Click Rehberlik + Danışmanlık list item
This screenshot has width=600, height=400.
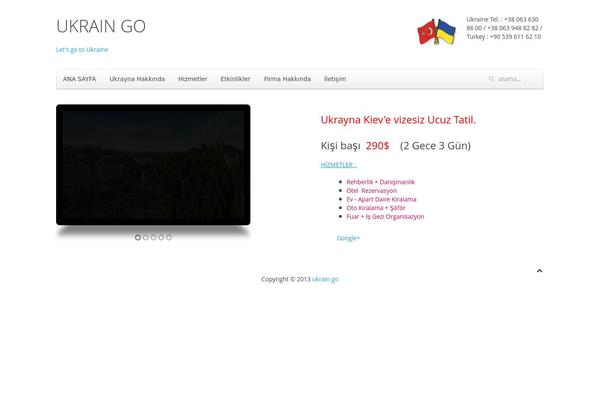pyautogui.click(x=380, y=182)
